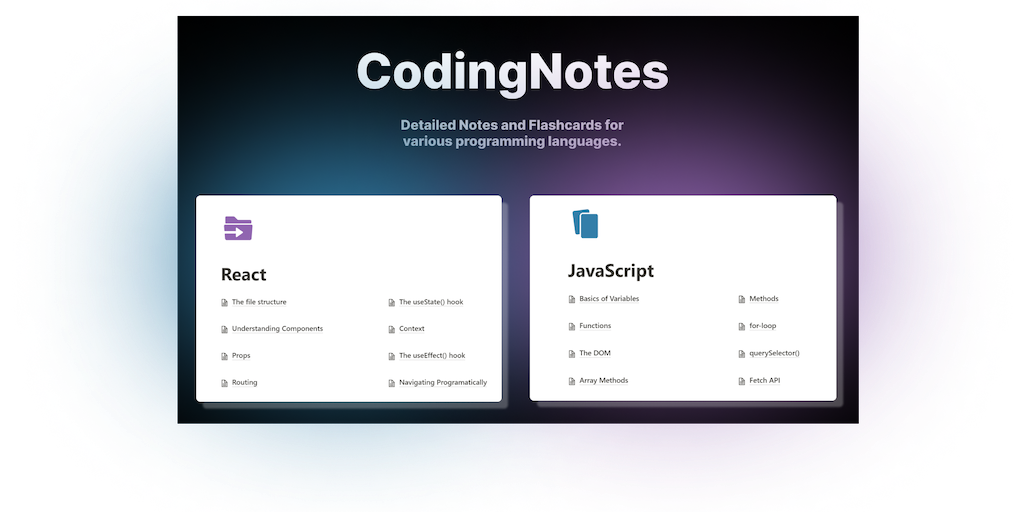The width and height of the screenshot is (1024, 512).
Task: Click the page icon beside "Understanding Components"
Action: (x=225, y=329)
